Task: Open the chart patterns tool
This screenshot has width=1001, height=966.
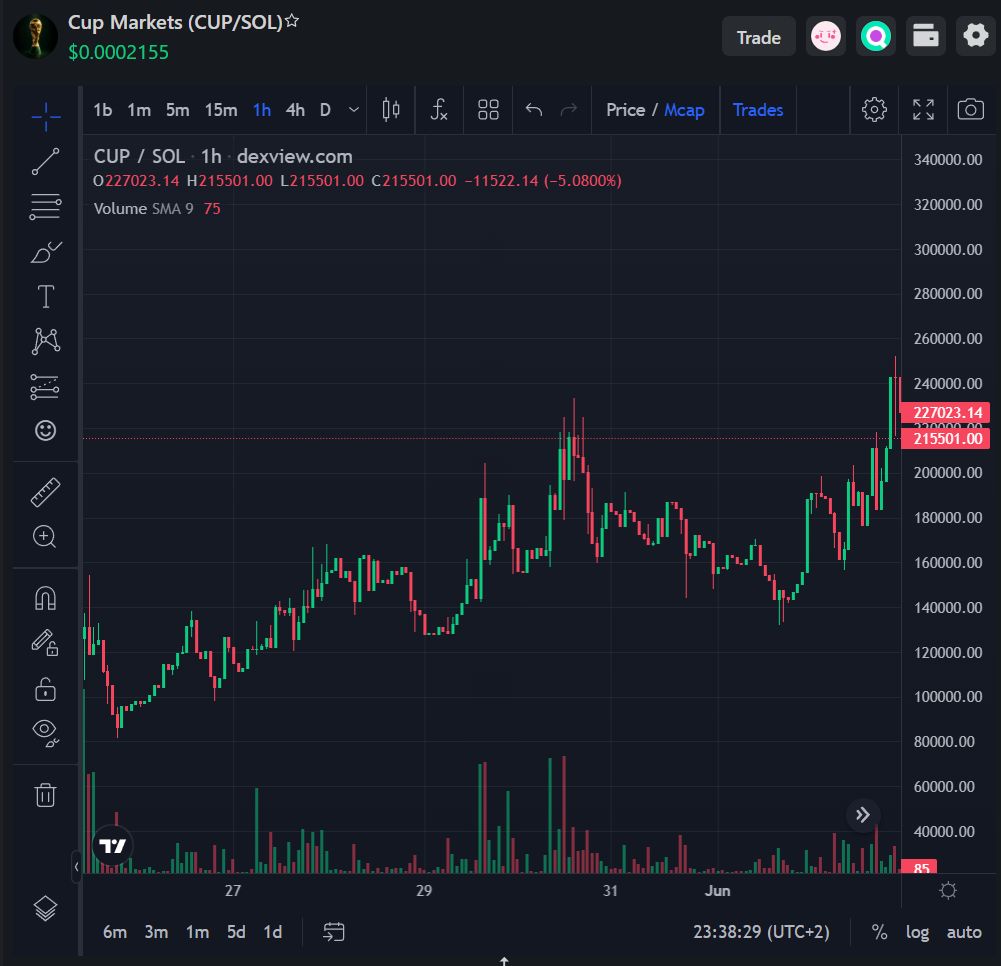Action: tap(46, 341)
